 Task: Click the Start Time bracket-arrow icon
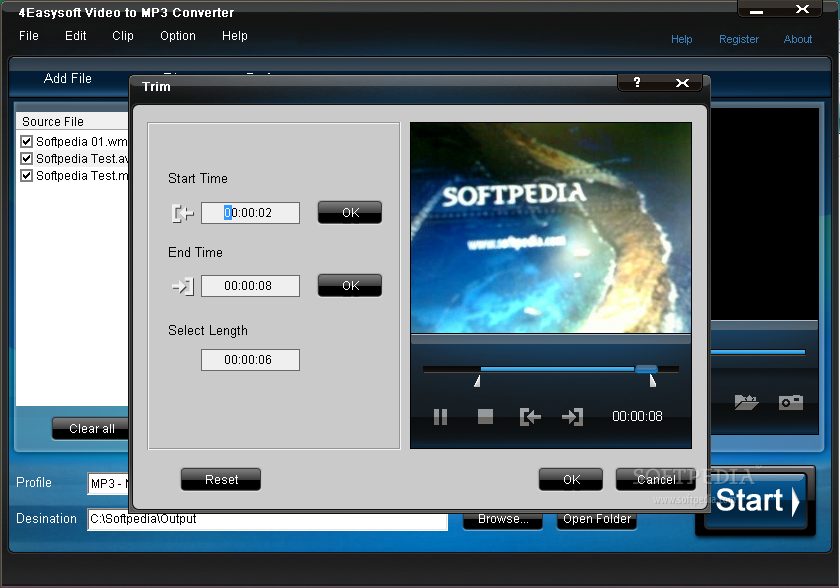coord(183,213)
